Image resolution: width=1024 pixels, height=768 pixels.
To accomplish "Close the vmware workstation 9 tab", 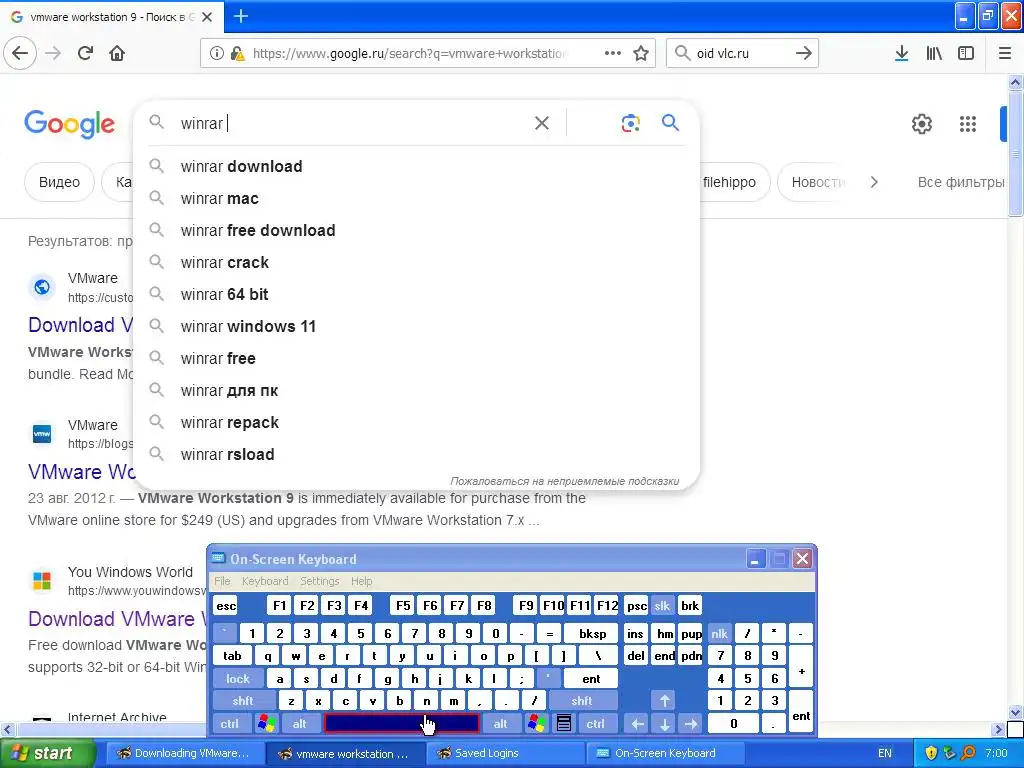I will tap(207, 17).
